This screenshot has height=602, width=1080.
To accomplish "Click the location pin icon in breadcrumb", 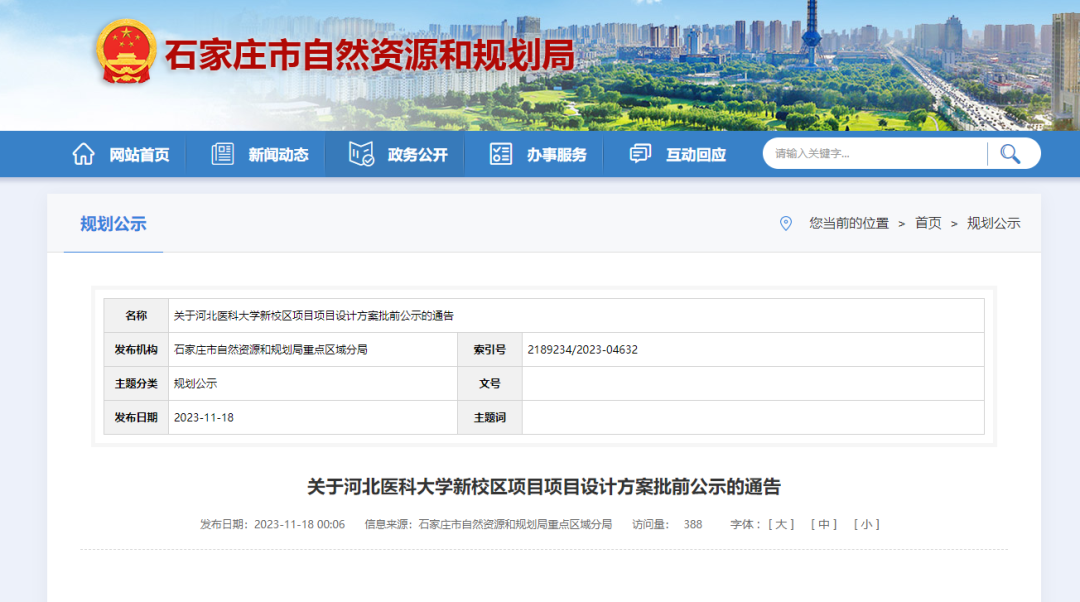I will point(785,223).
